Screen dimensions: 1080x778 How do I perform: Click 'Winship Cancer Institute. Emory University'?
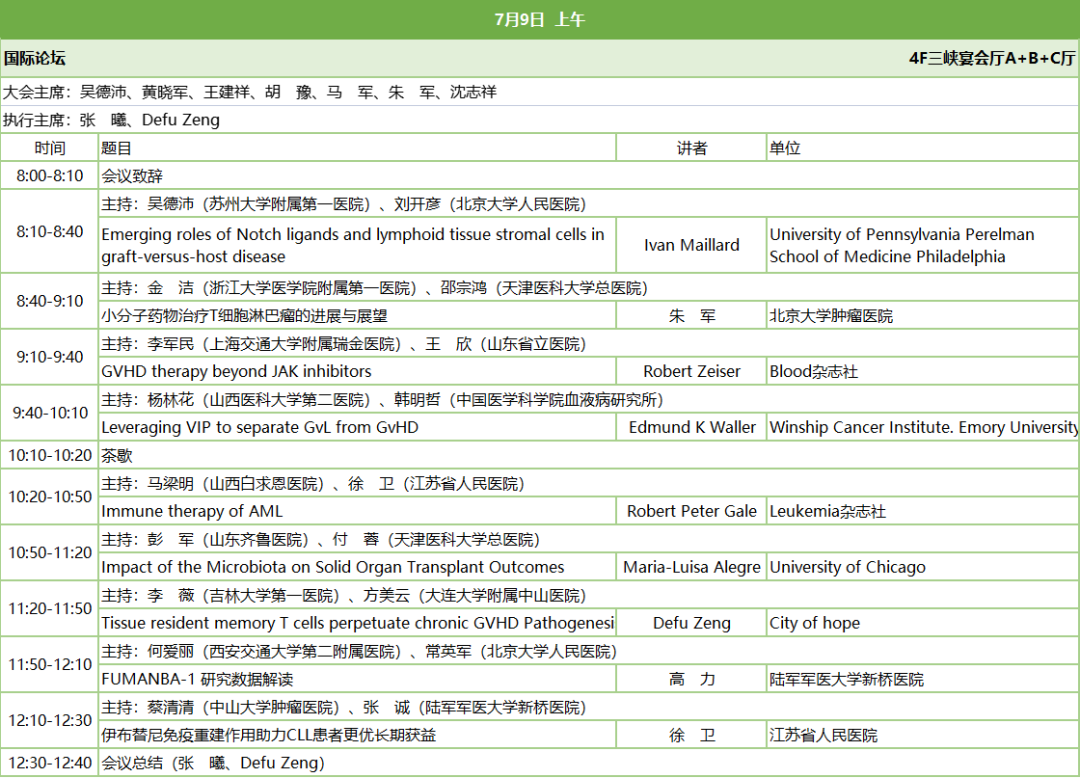[923, 427]
